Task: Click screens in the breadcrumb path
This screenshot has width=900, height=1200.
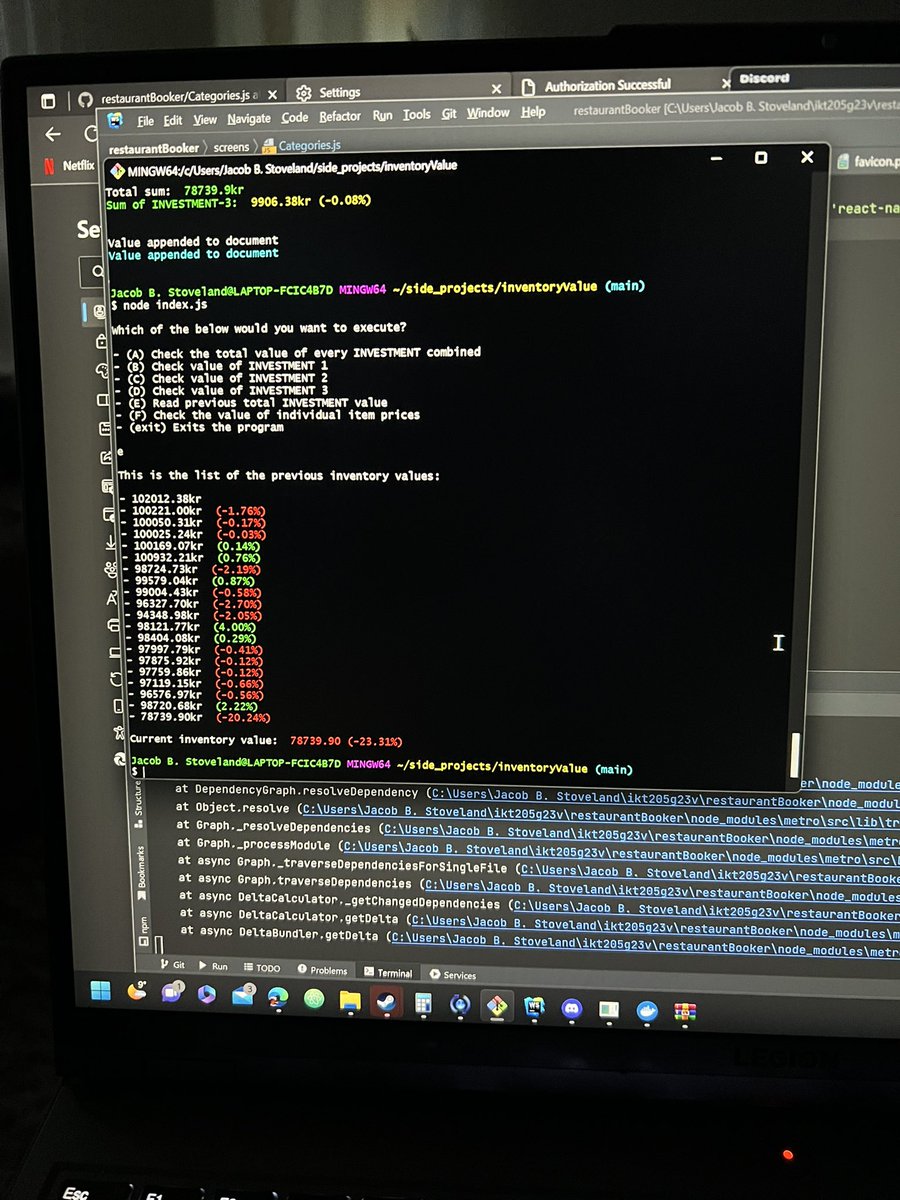Action: pyautogui.click(x=232, y=146)
